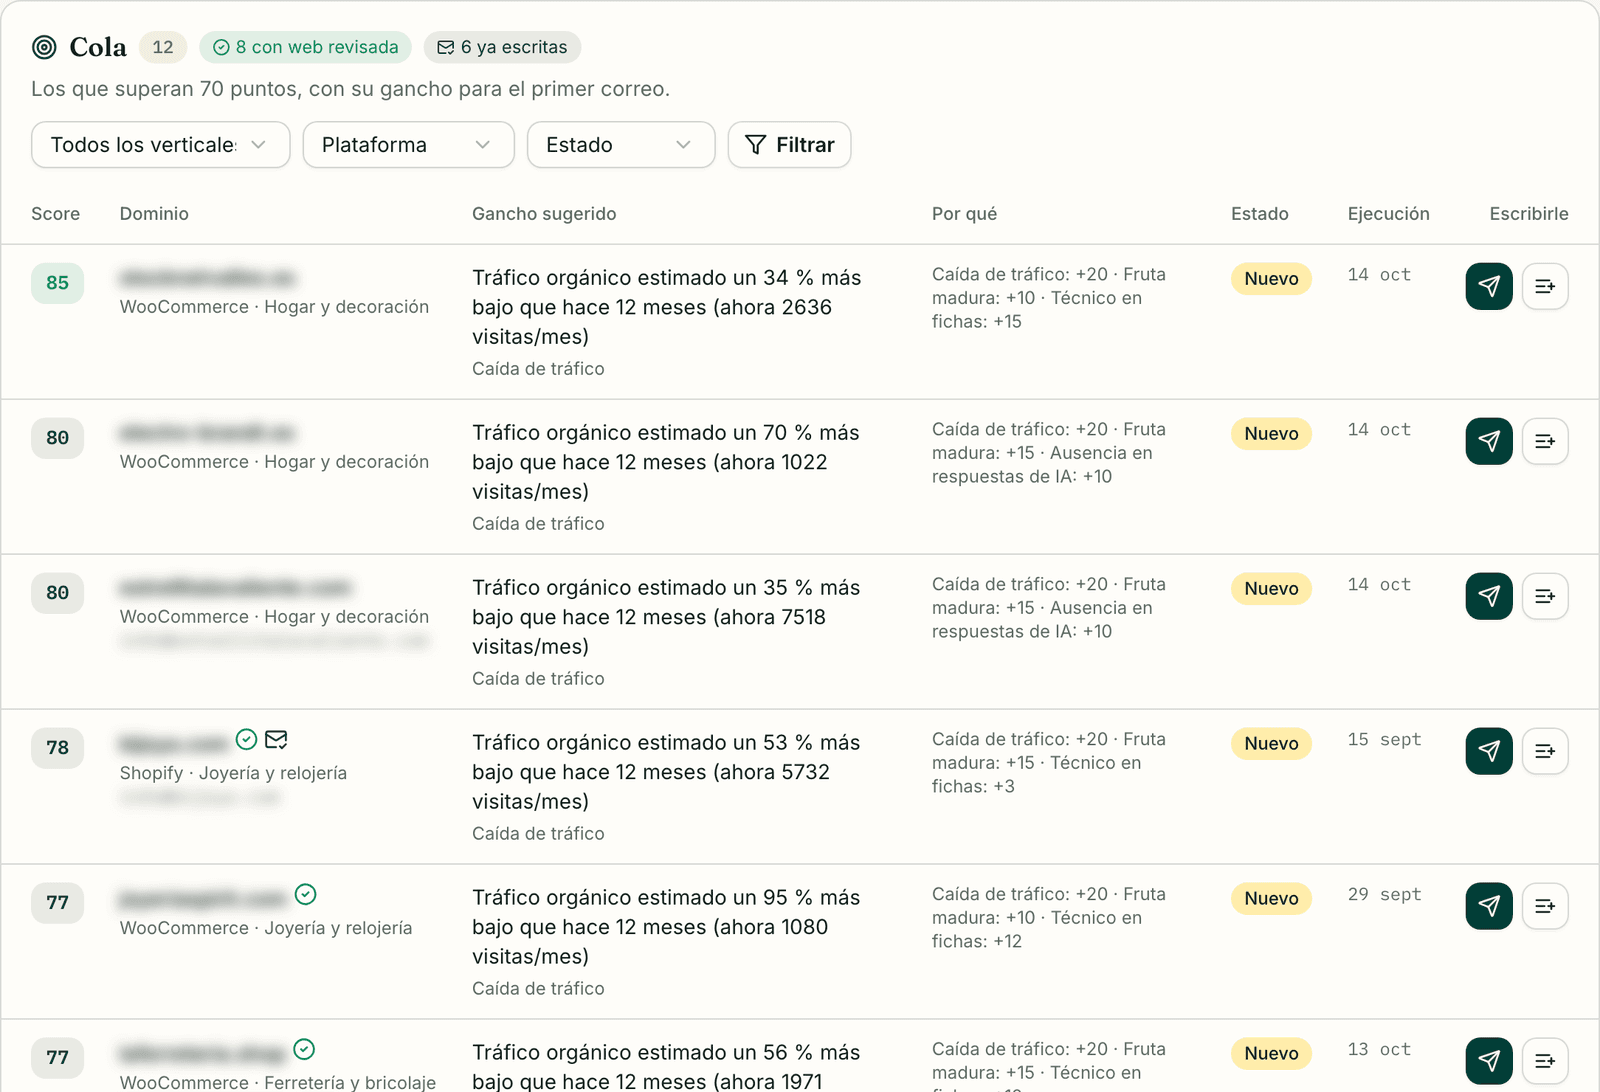The height and width of the screenshot is (1092, 1600).
Task: Click Nuevo status badge in first row
Action: (1271, 279)
